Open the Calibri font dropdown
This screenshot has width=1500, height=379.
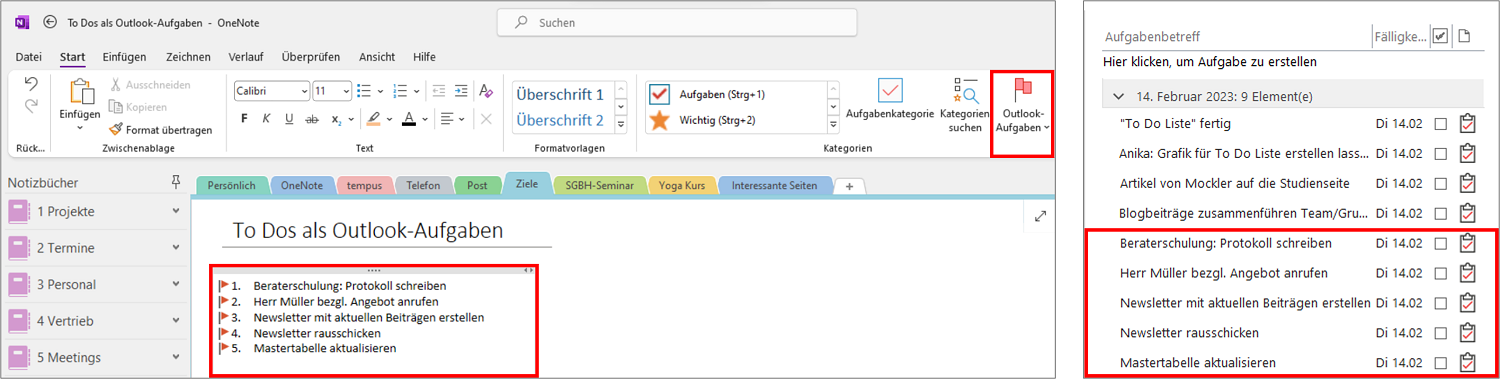tap(304, 91)
